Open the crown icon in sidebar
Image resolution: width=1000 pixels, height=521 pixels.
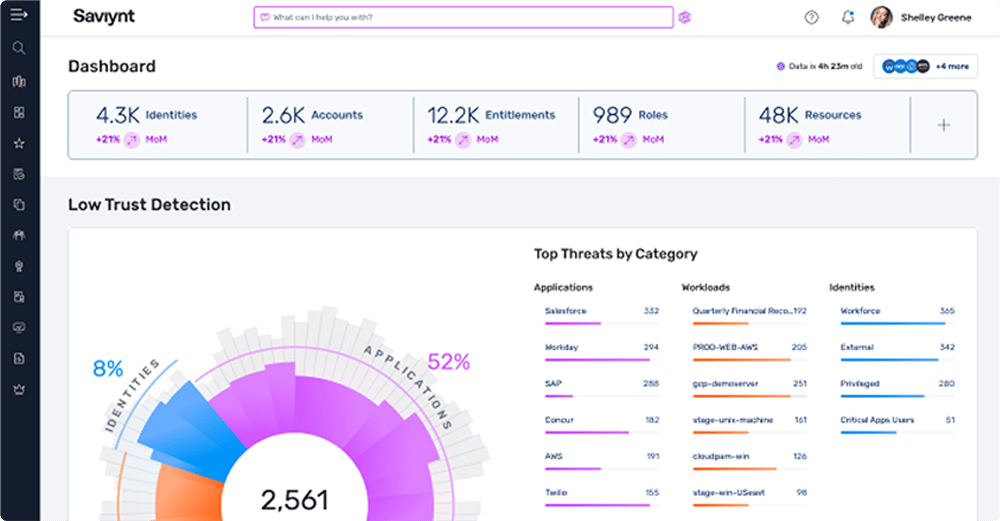[x=19, y=389]
